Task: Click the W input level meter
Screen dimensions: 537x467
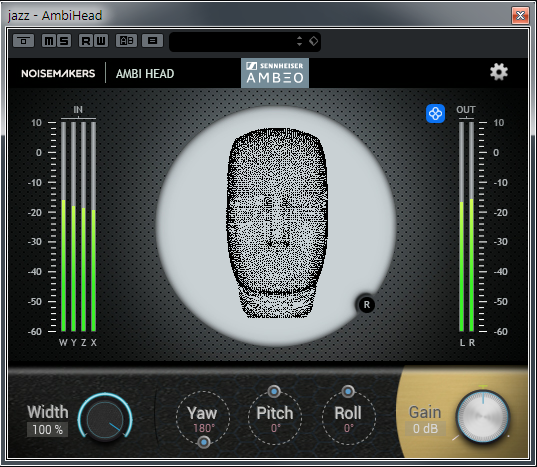Action: pyautogui.click(x=63, y=227)
